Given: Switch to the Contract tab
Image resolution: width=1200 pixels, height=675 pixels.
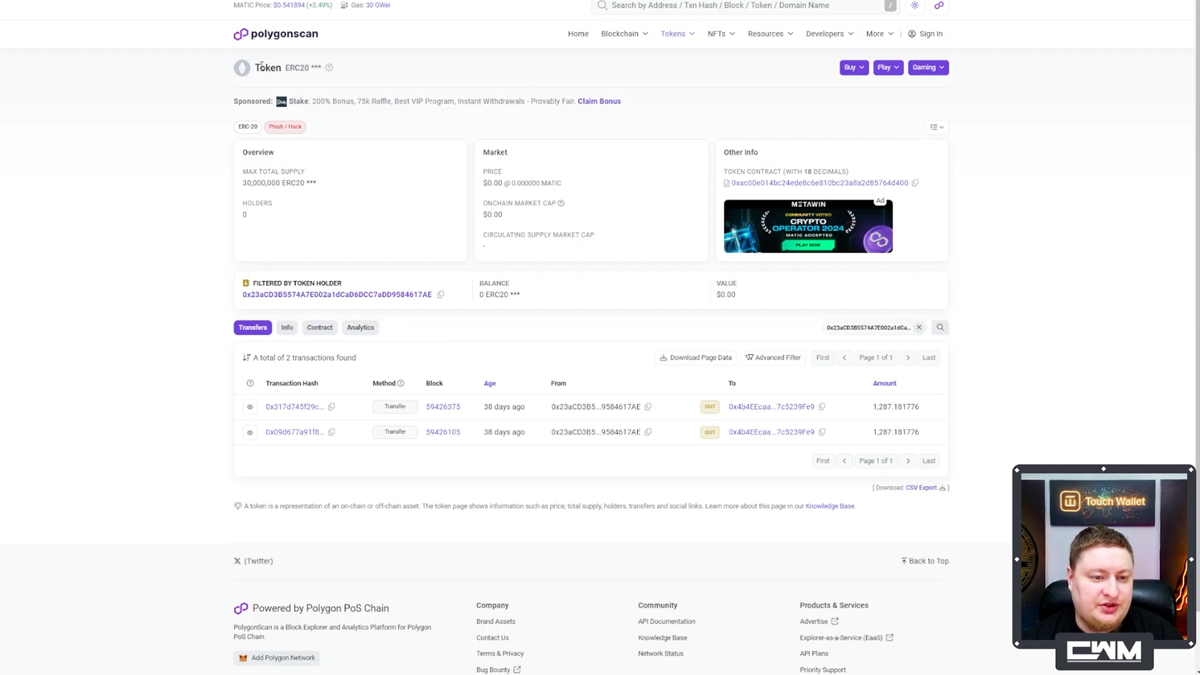Looking at the screenshot, I should 320,327.
